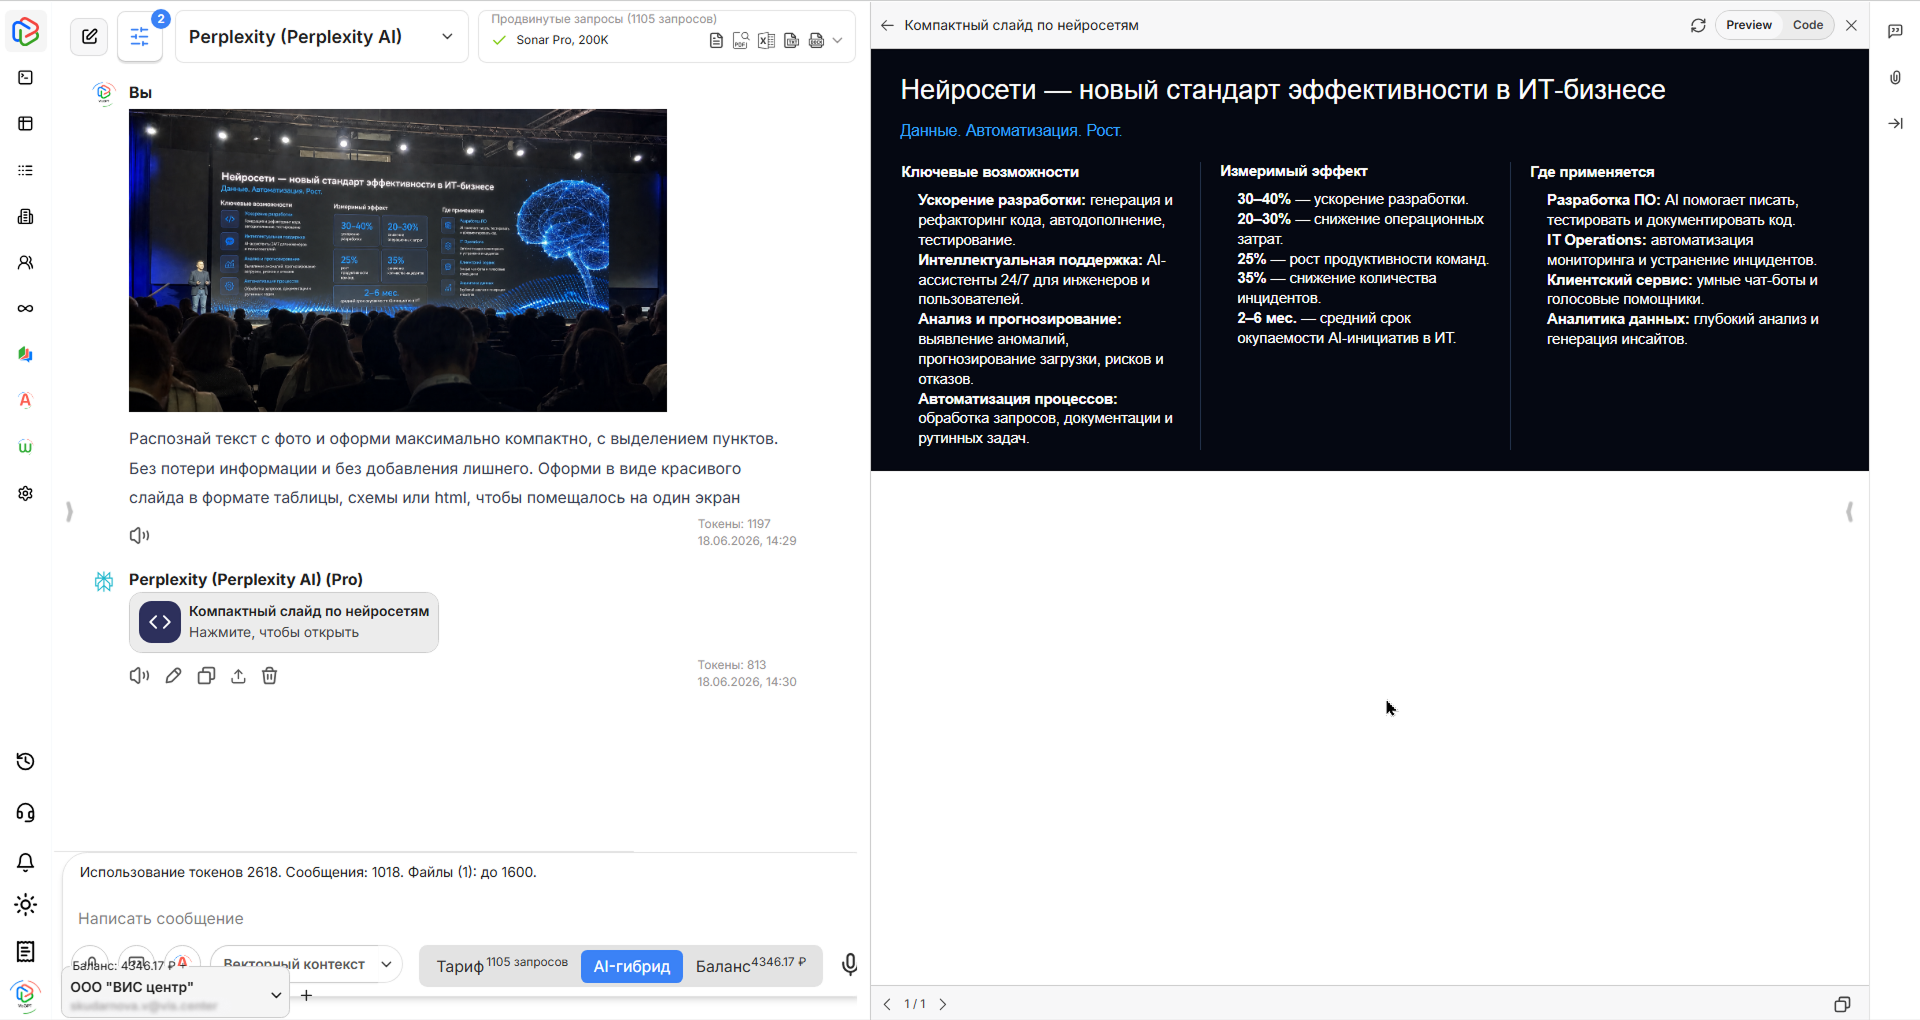Copy the Perplexity response
The image size is (1920, 1020).
tap(206, 676)
